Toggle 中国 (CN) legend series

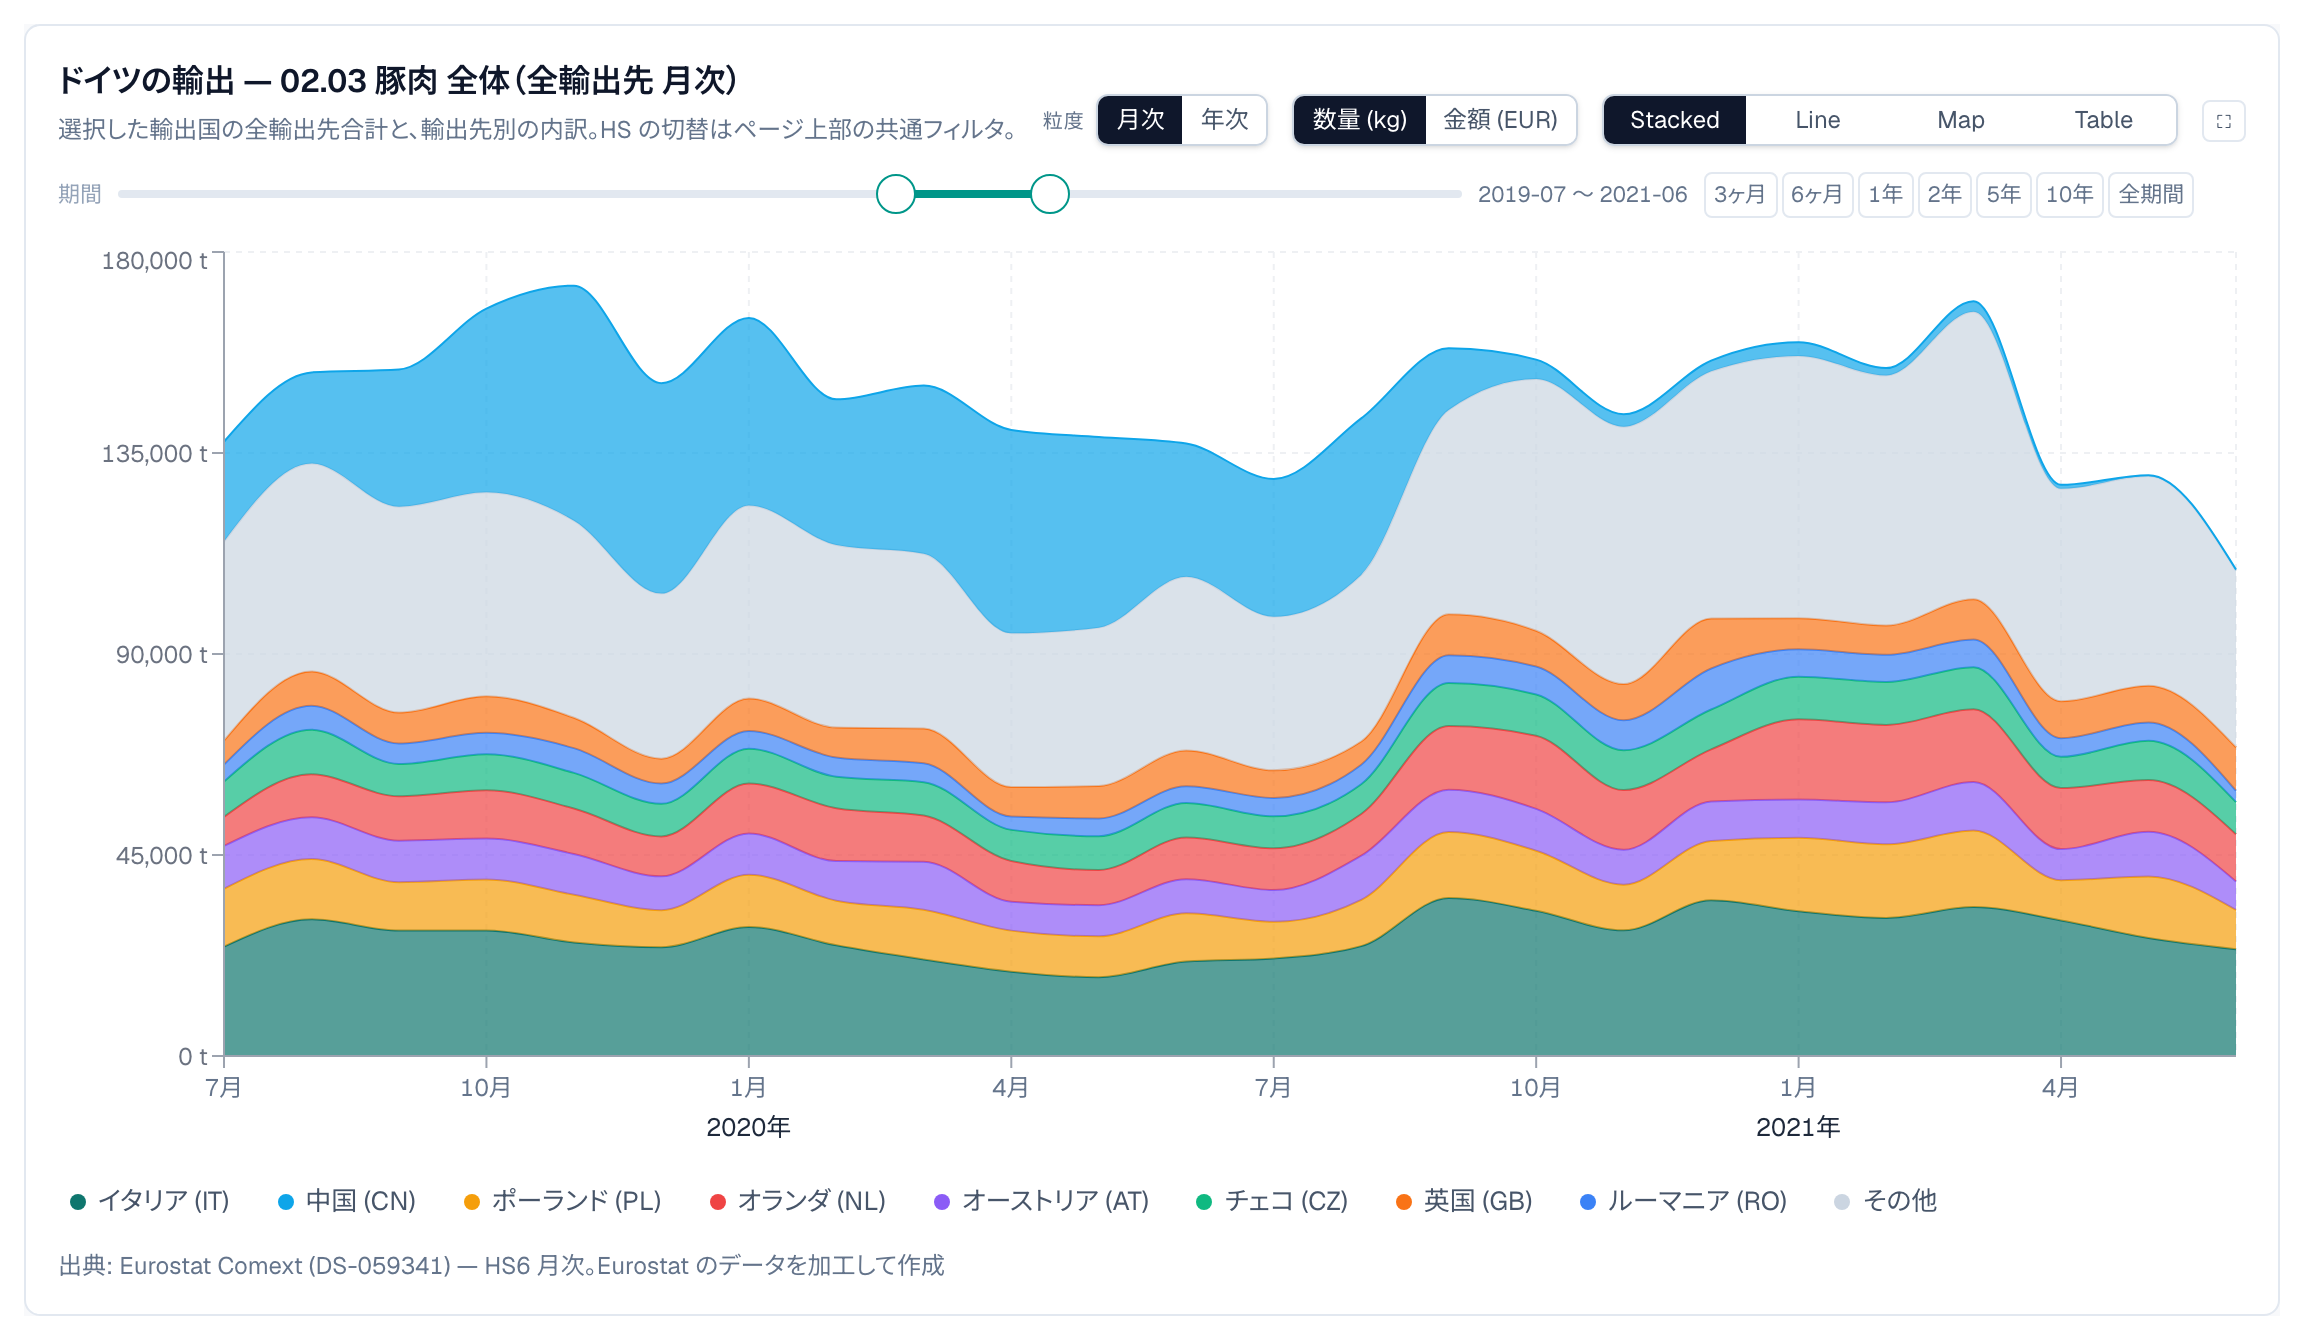click(347, 1201)
